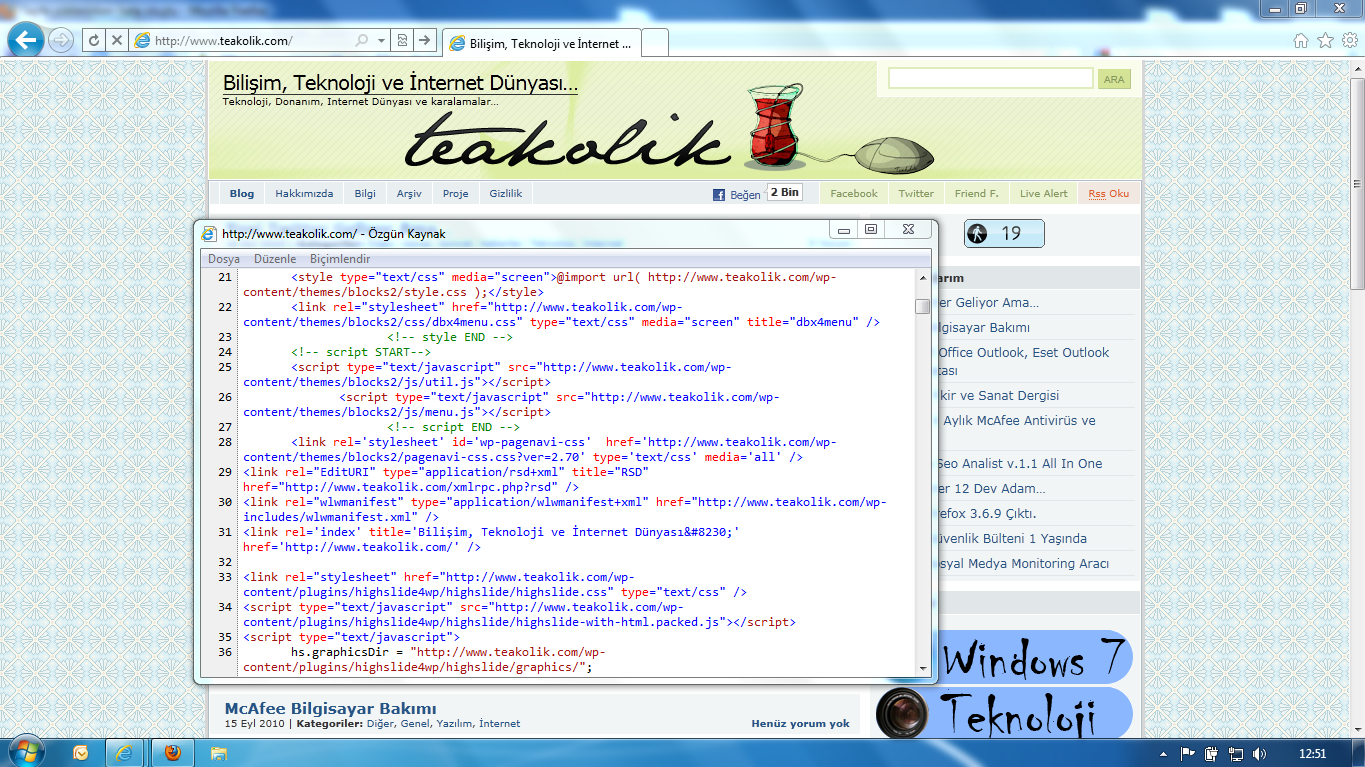Click the 'Henüz yorum yok' comments link
The height and width of the screenshot is (767, 1365).
[x=800, y=724]
